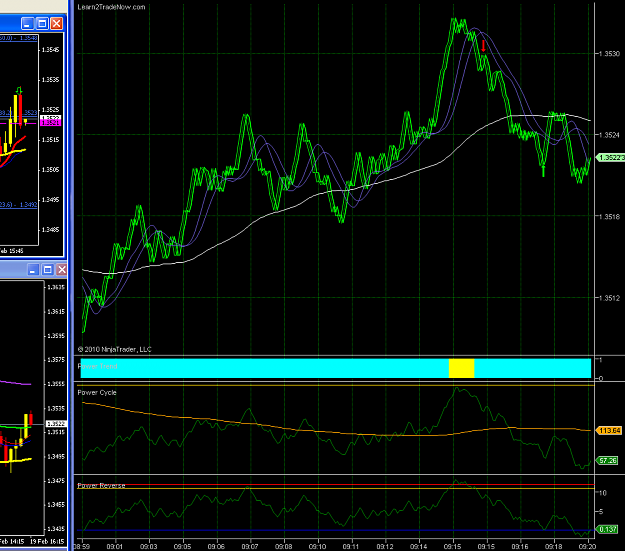Screen dimensions: 625x551
Task: Click the green 57.26 Power Cycle value tag
Action: [x=607, y=460]
